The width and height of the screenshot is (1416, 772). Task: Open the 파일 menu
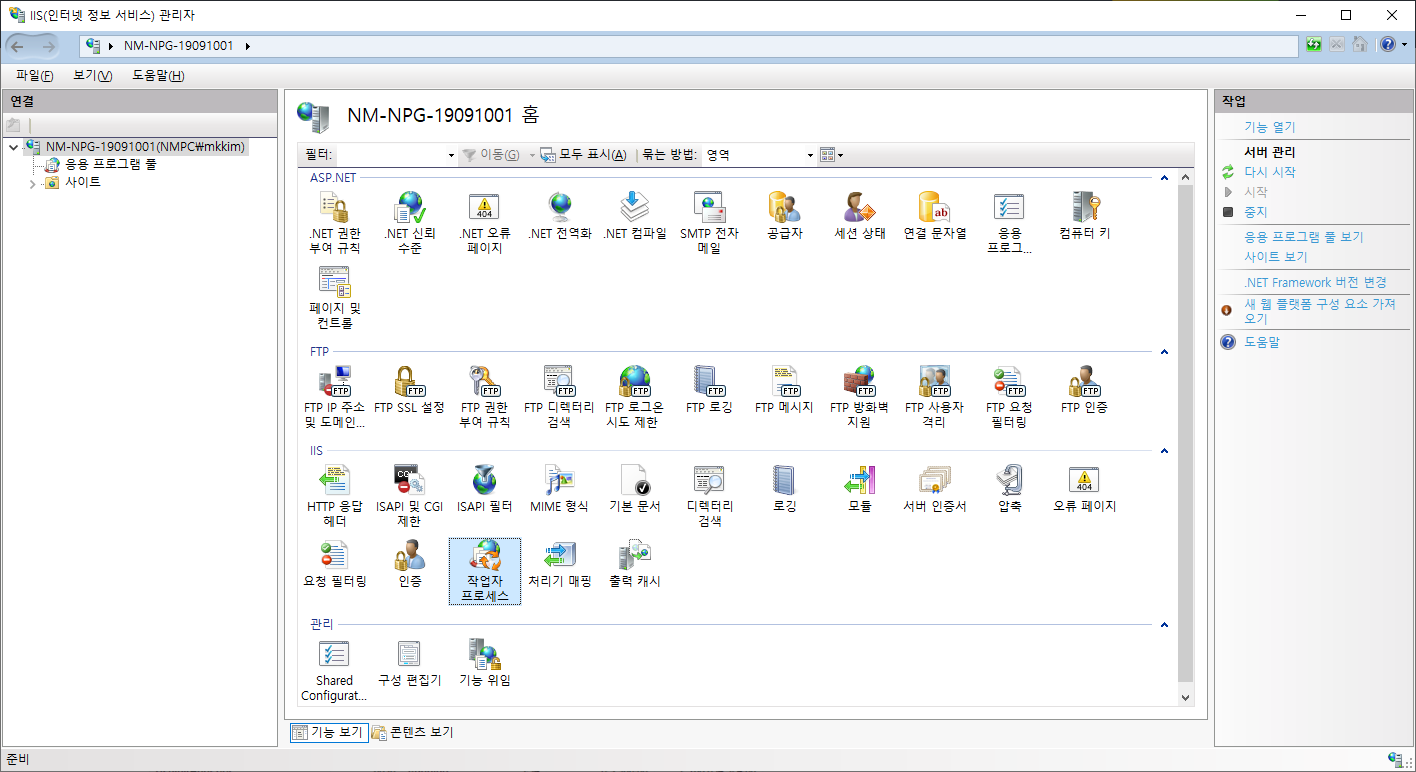coord(35,76)
